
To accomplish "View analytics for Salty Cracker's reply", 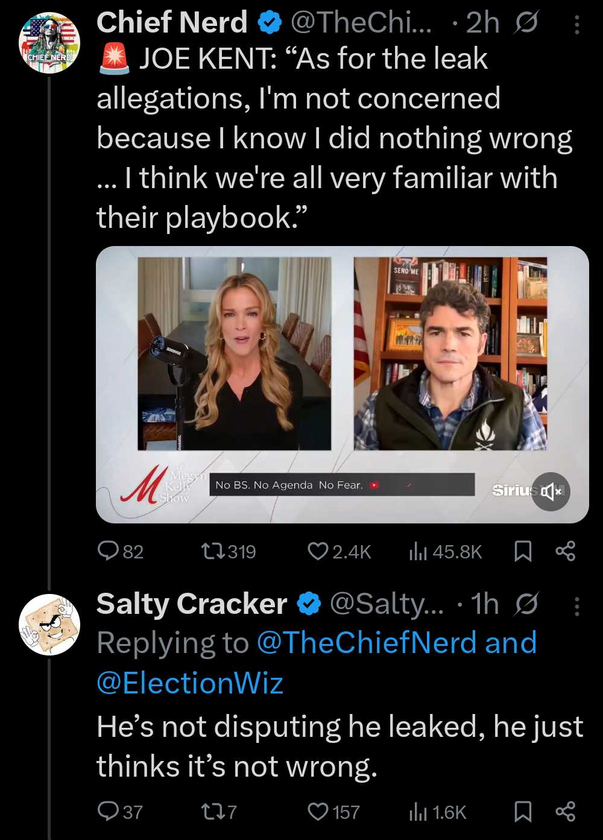I will [x=420, y=811].
